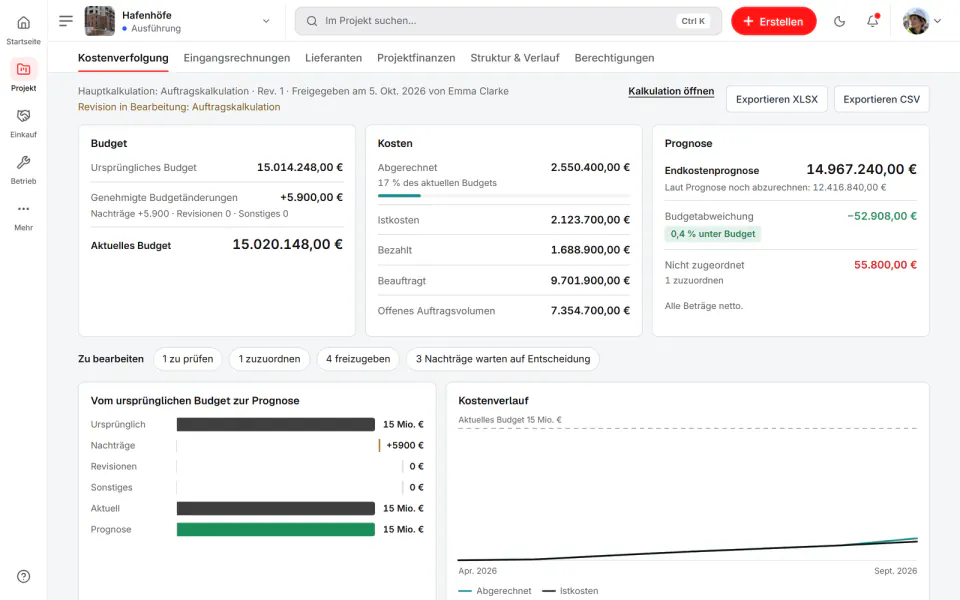Click the Budgetabweichung value −52.908,00 €
The height and width of the screenshot is (600, 960).
[x=882, y=216]
